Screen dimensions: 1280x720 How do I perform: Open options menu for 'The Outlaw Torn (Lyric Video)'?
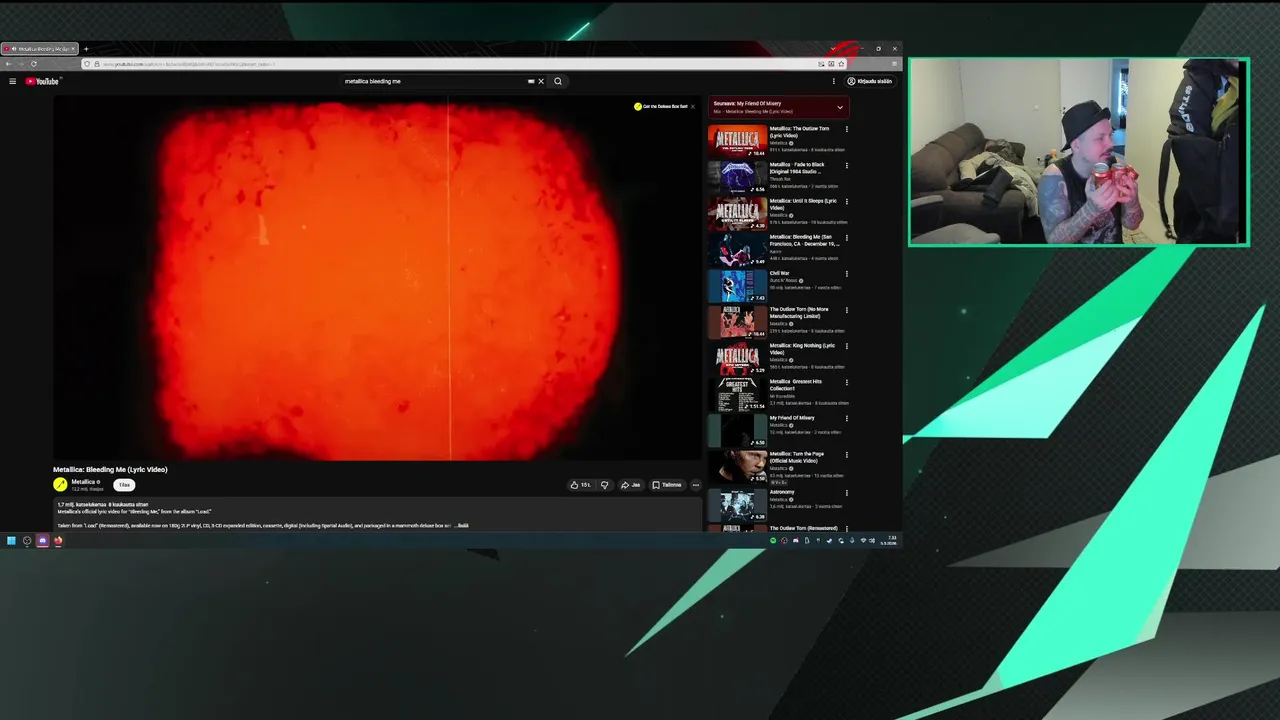(847, 129)
